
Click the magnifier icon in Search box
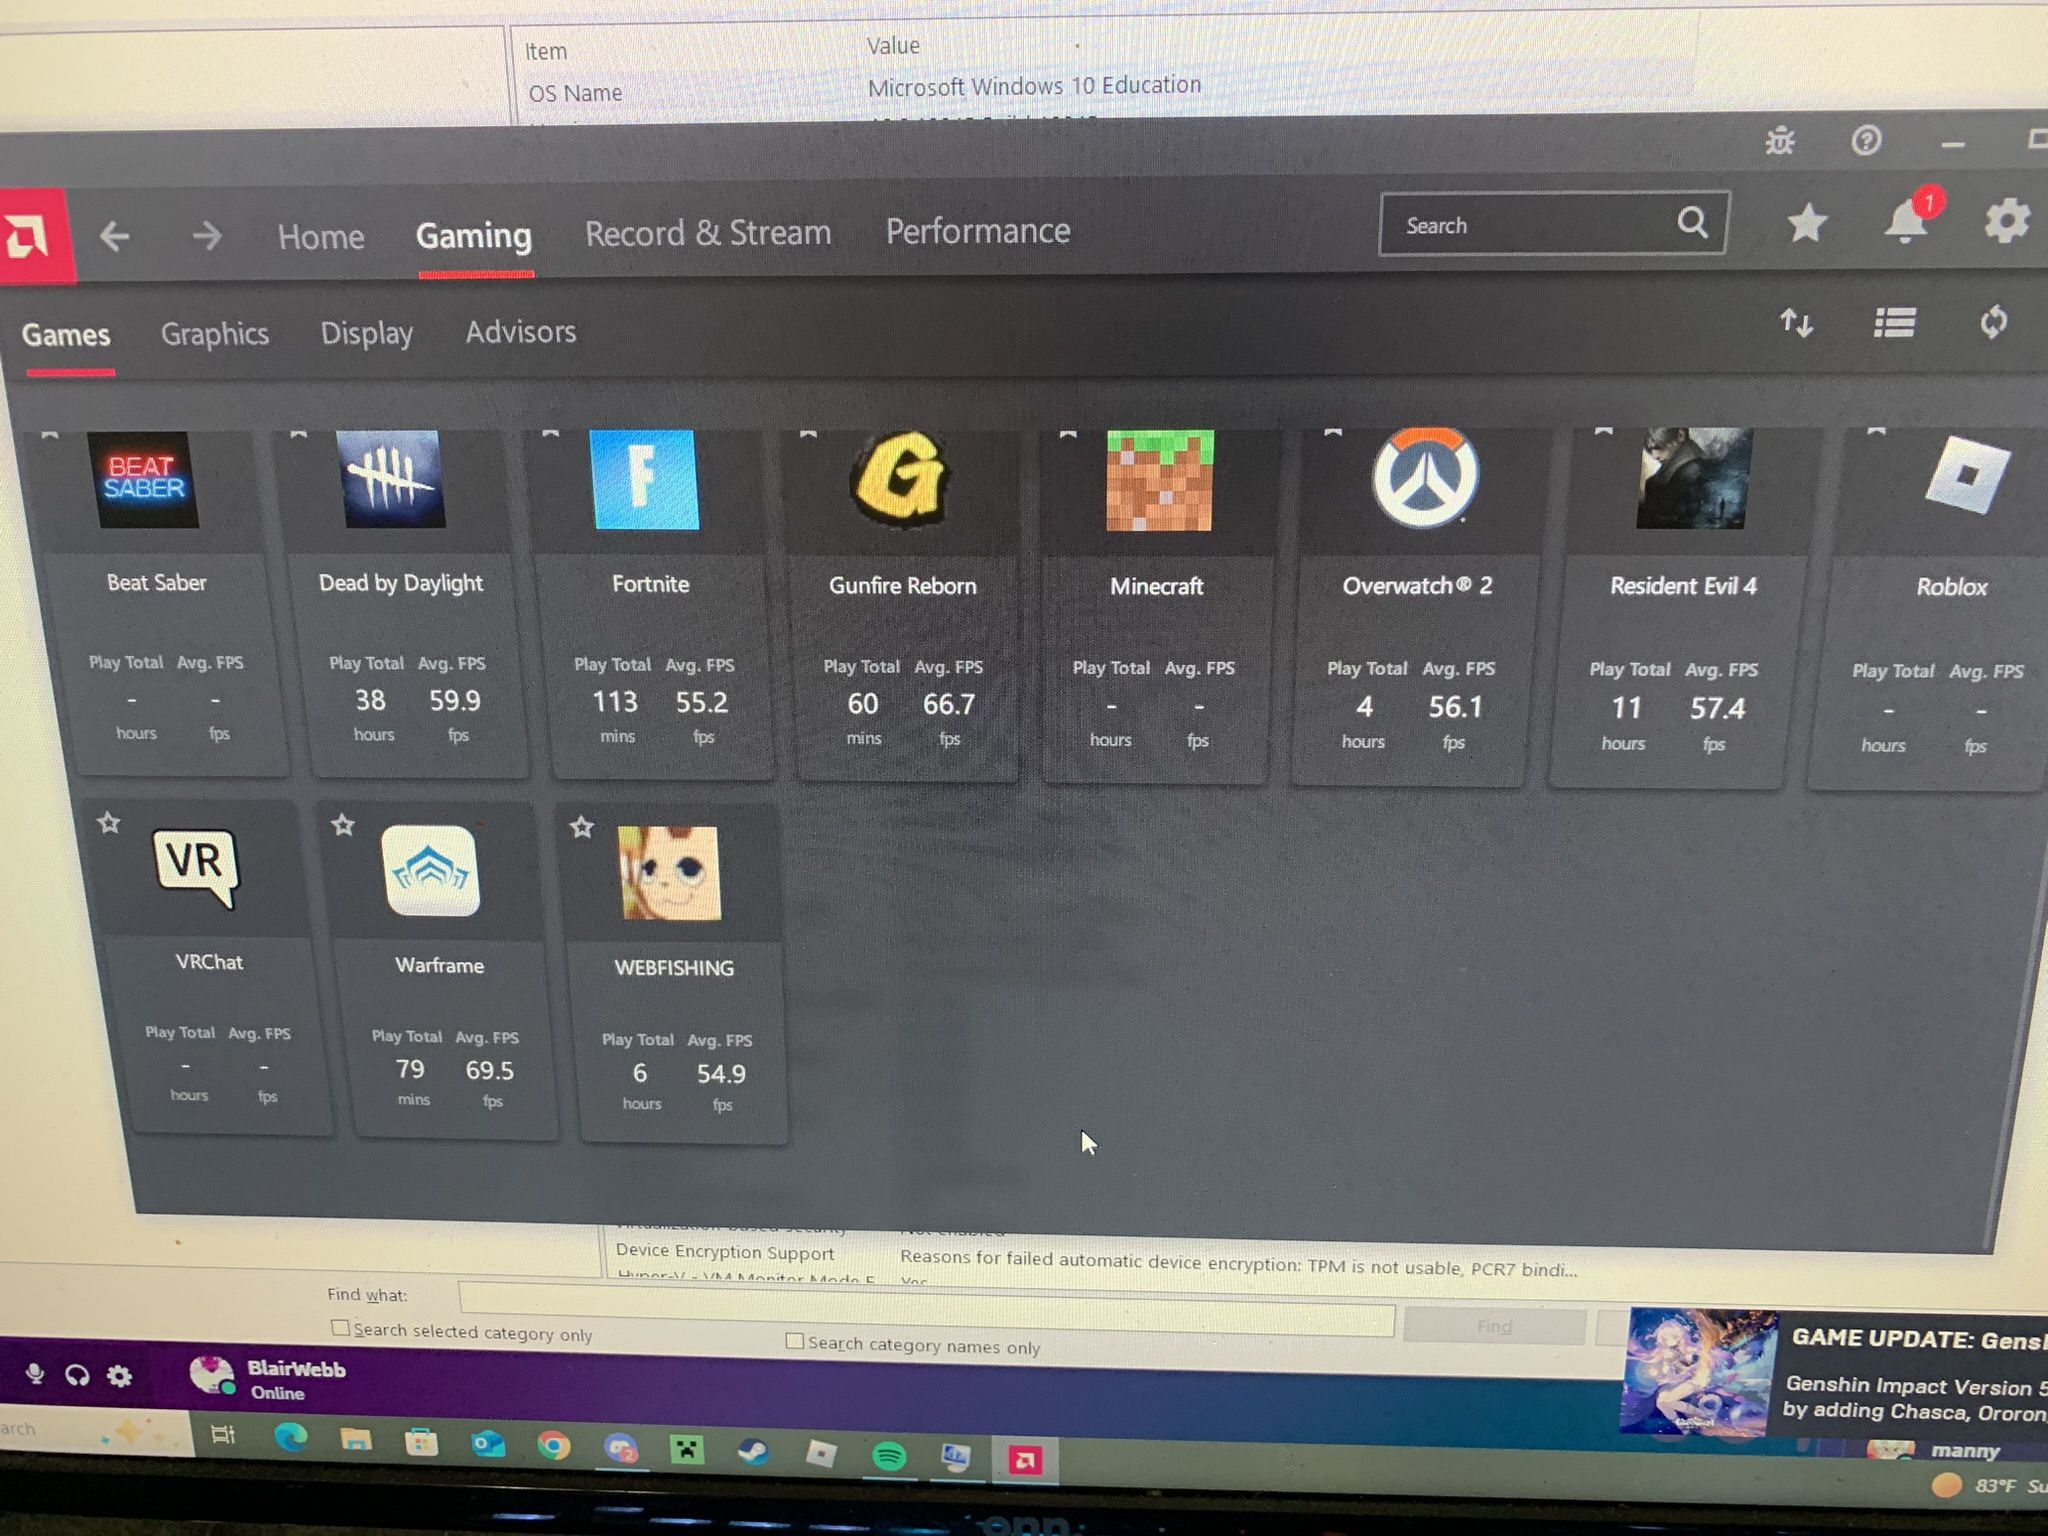1692,222
